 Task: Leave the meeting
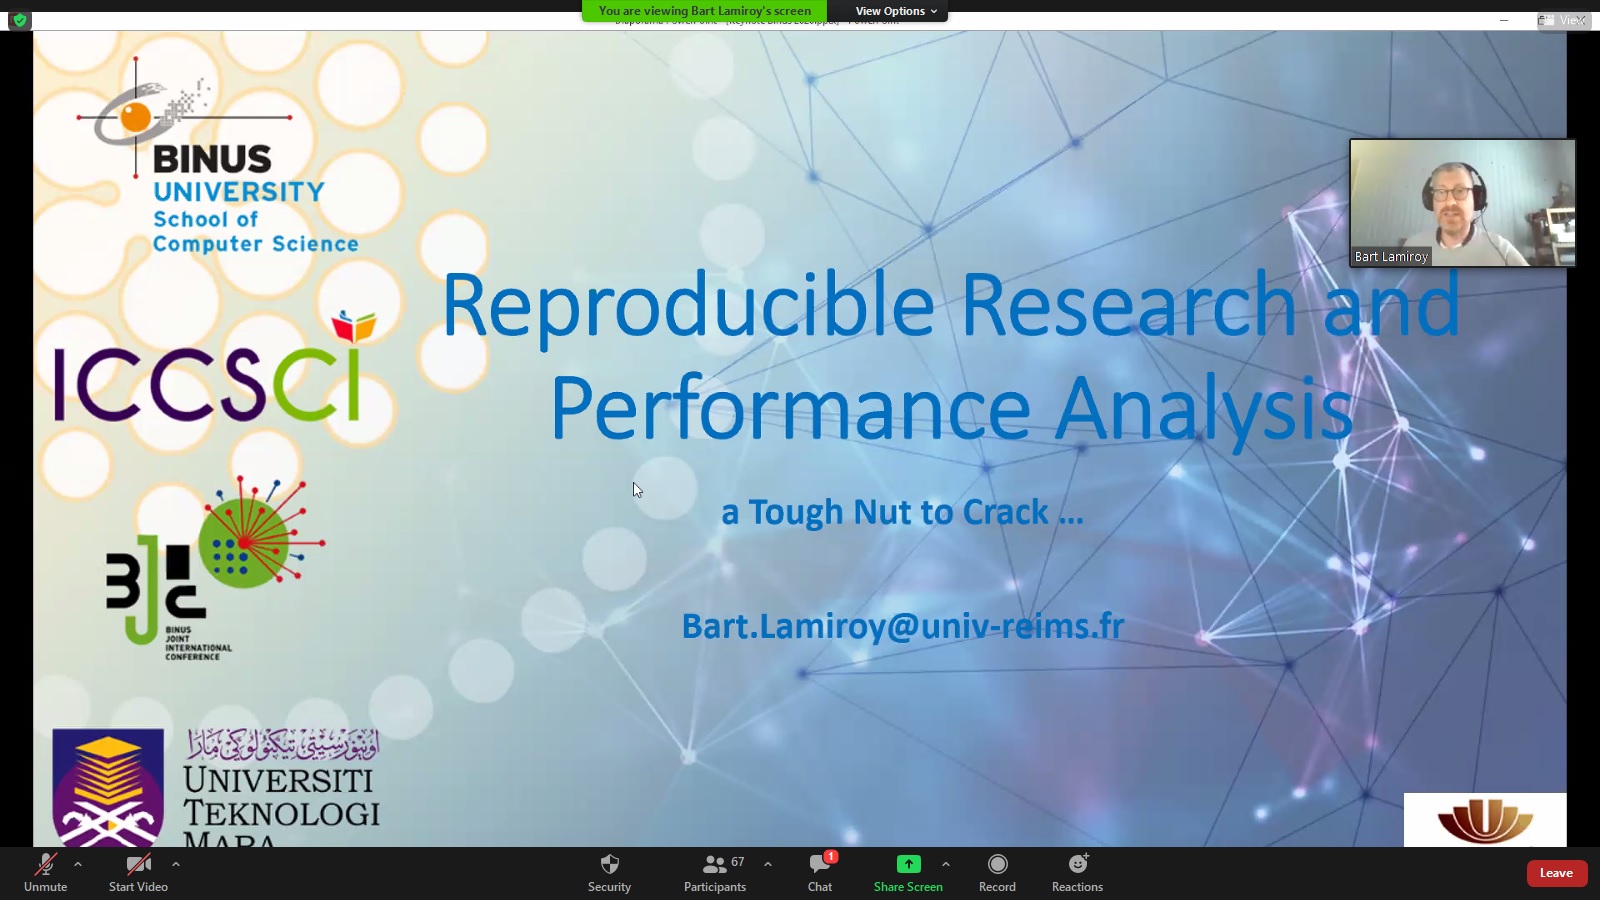point(1556,873)
